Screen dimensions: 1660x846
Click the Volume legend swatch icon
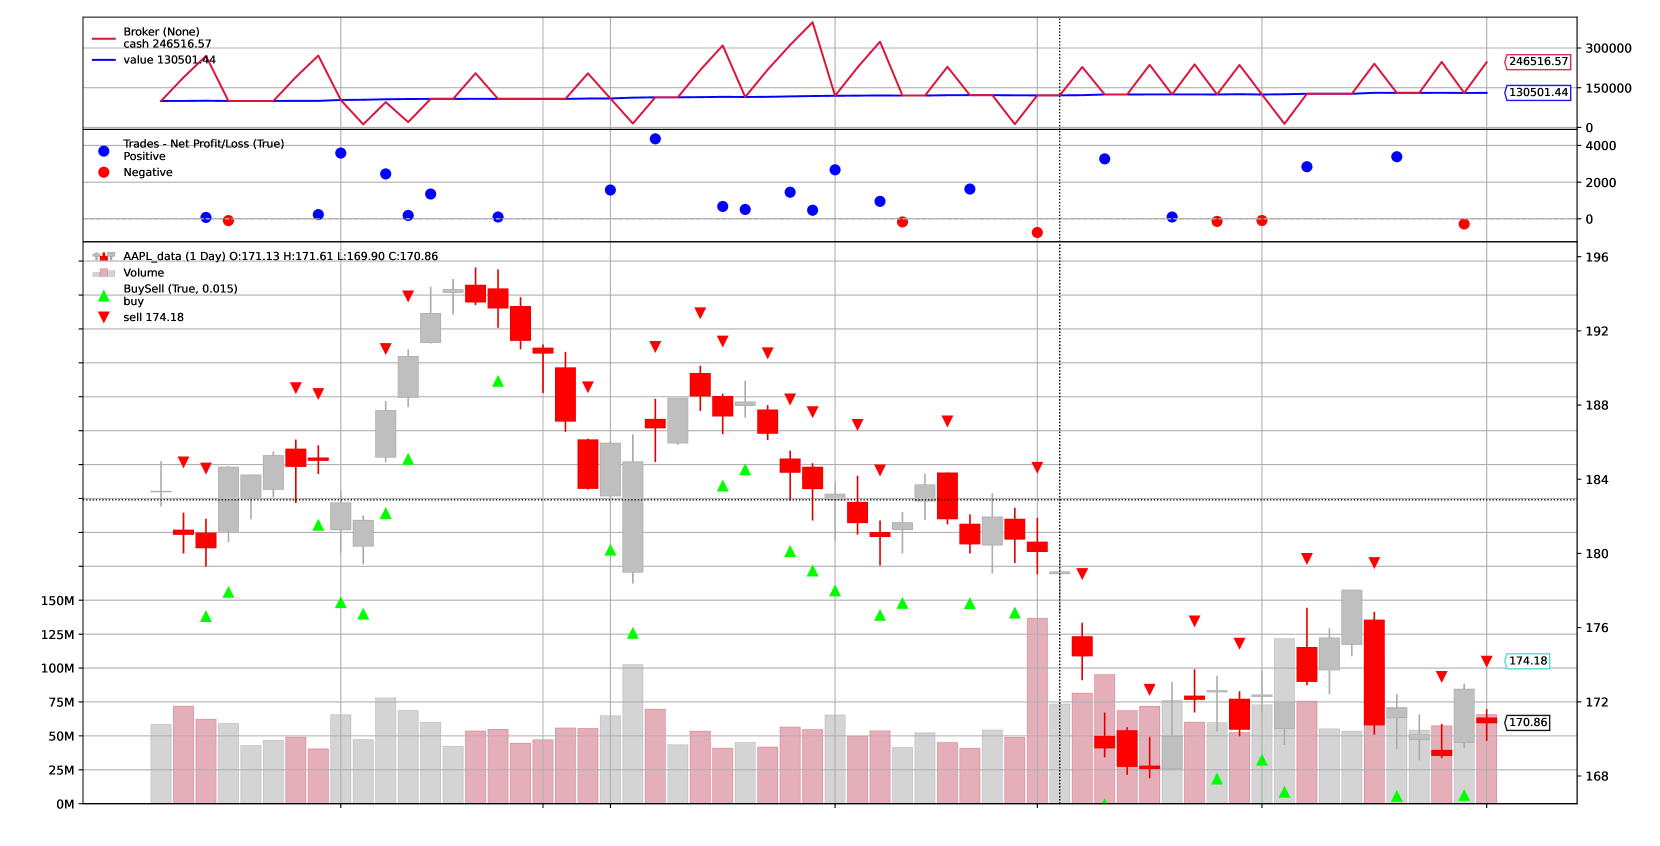tap(104, 272)
